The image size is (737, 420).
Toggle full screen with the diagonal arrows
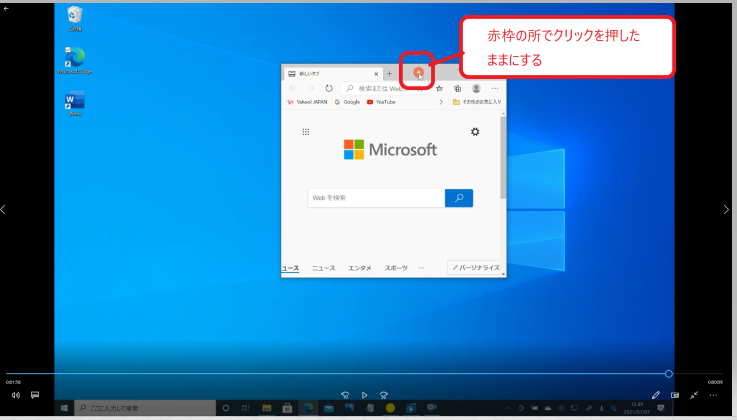pyautogui.click(x=694, y=395)
